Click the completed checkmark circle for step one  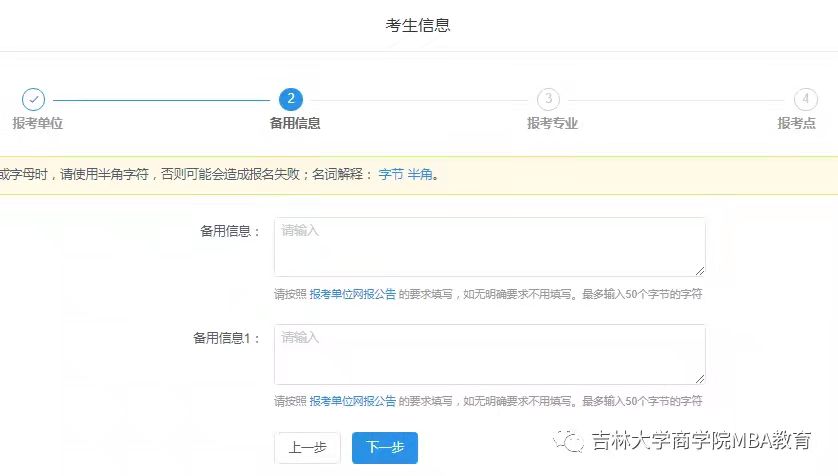point(33,99)
